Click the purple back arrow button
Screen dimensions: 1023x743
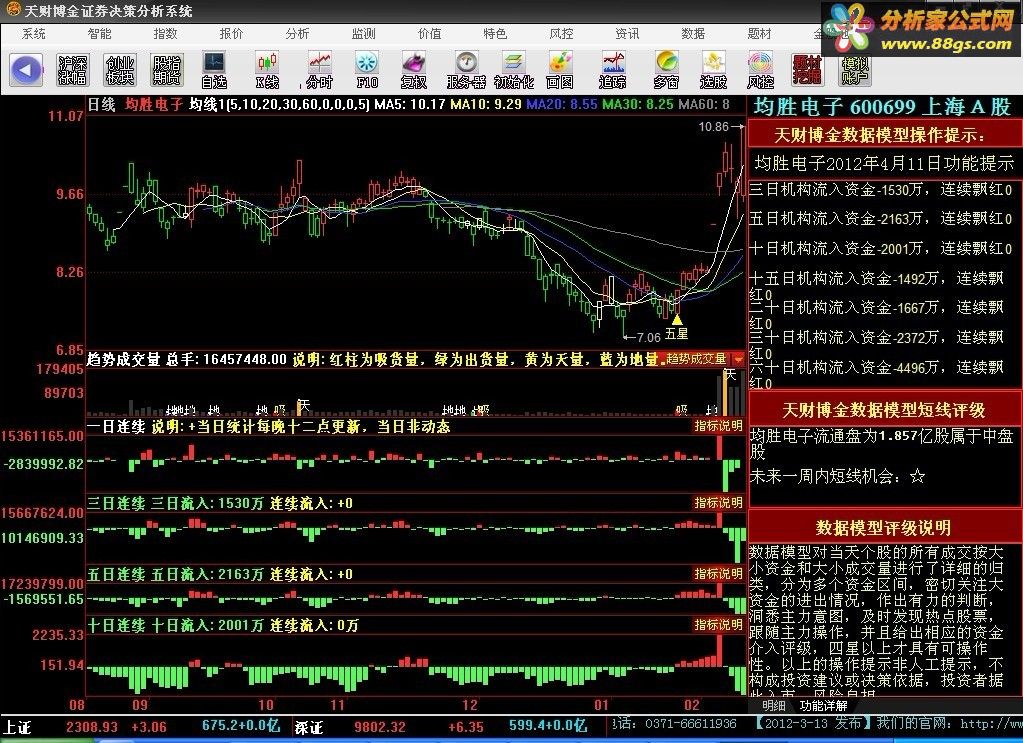point(26,70)
